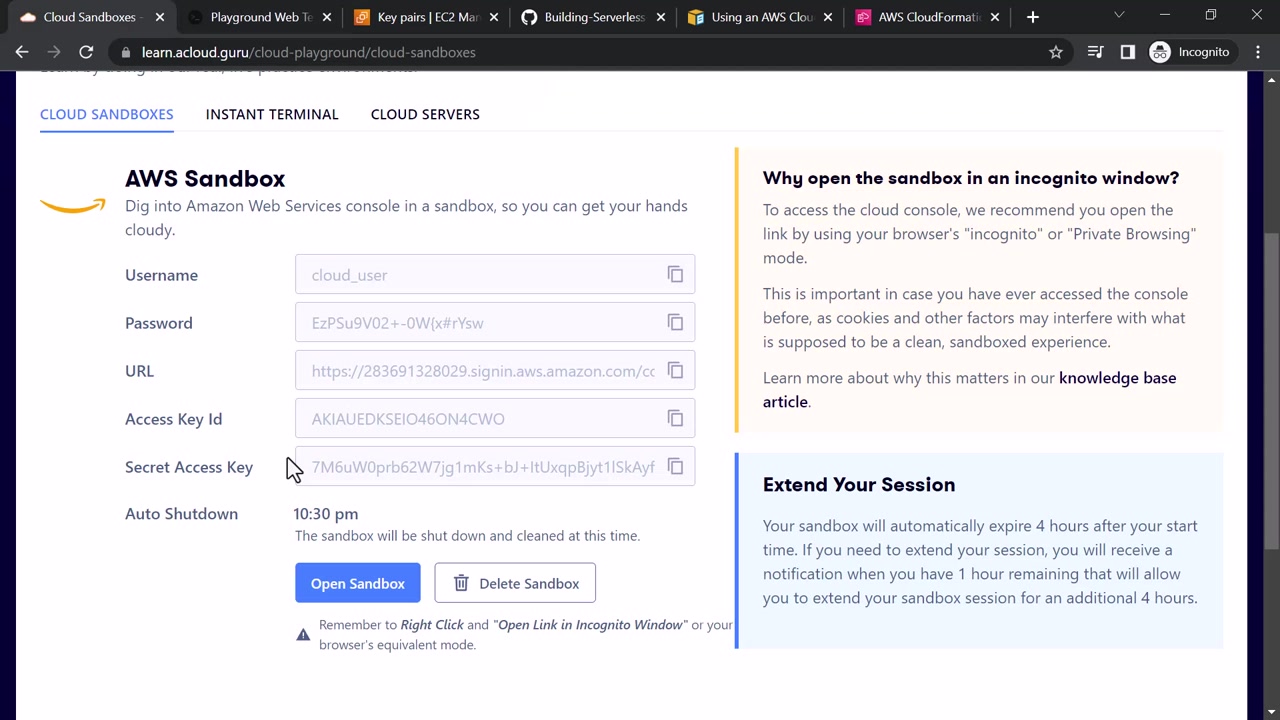The width and height of the screenshot is (1280, 720).
Task: Close the Key pairs EC2 tab
Action: coord(493,17)
